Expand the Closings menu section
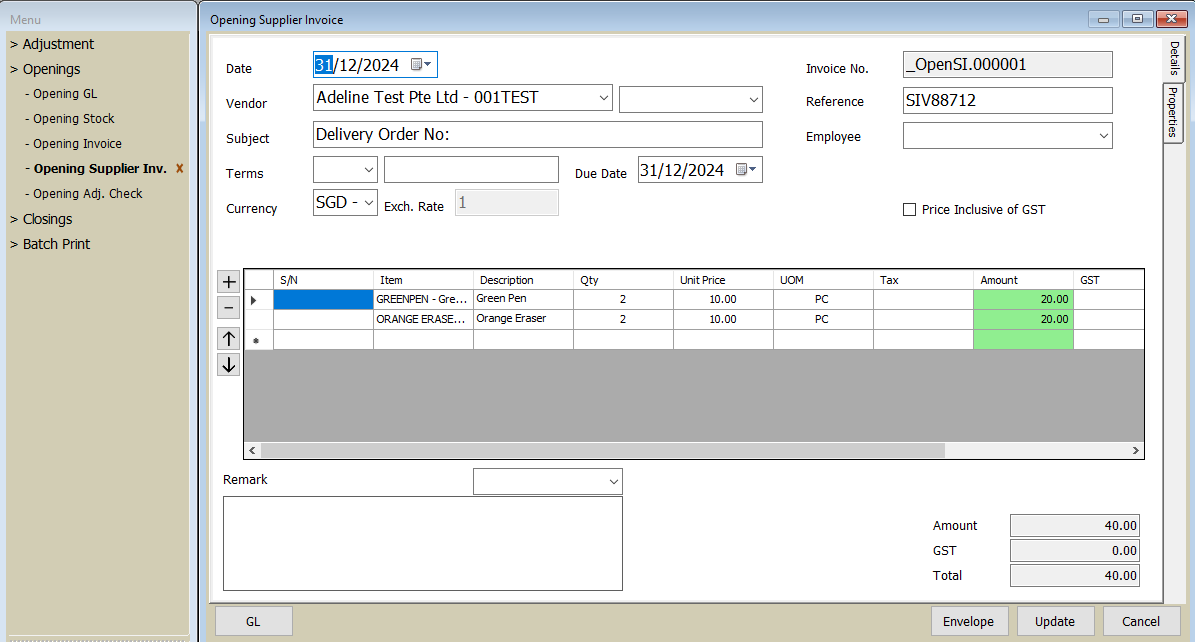This screenshot has height=642, width=1195. coord(47,219)
